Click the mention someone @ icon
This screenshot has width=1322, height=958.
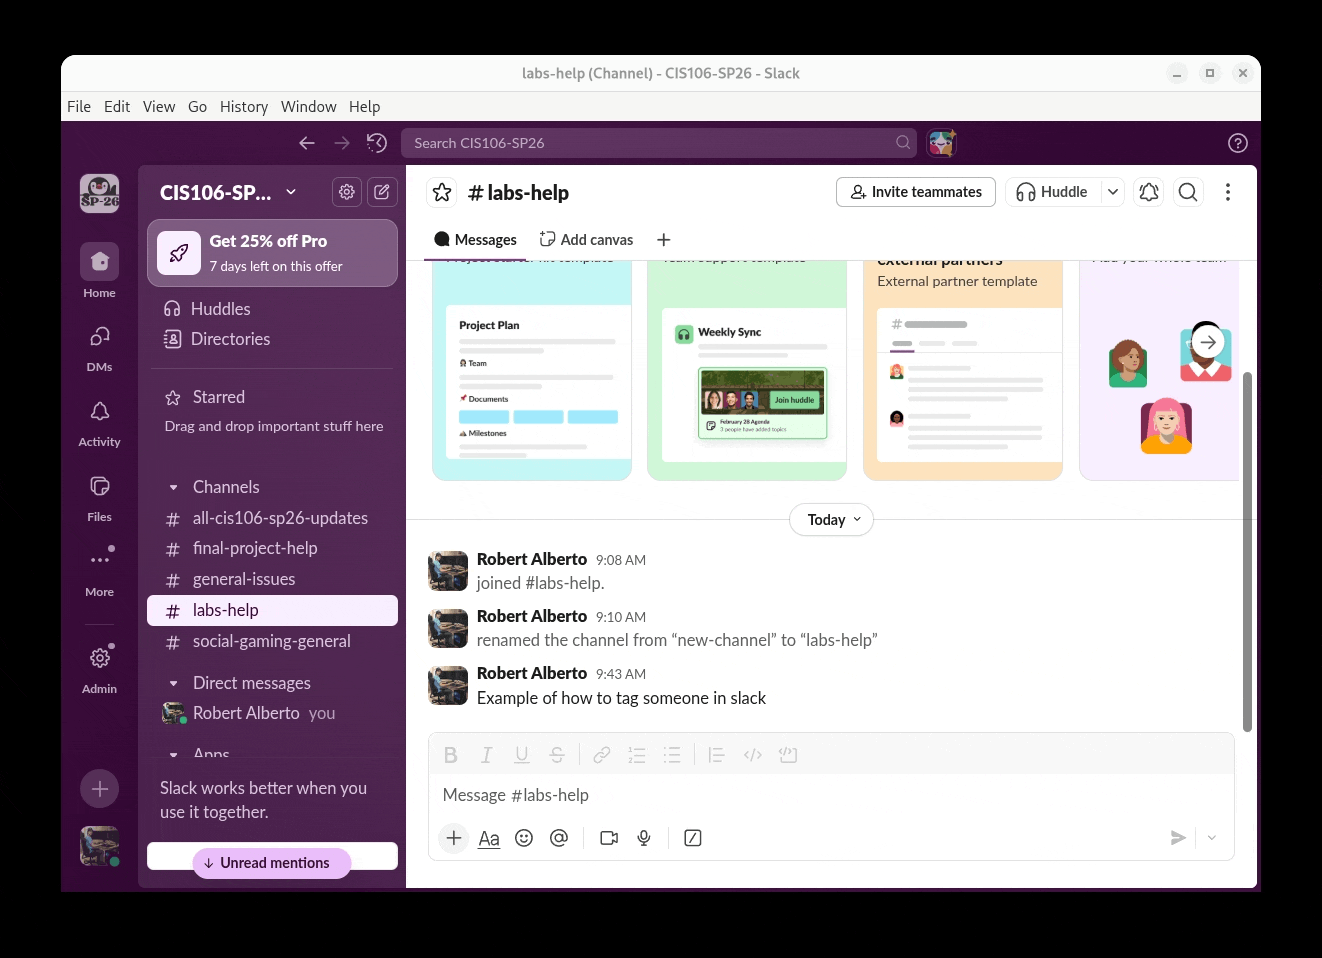point(559,838)
